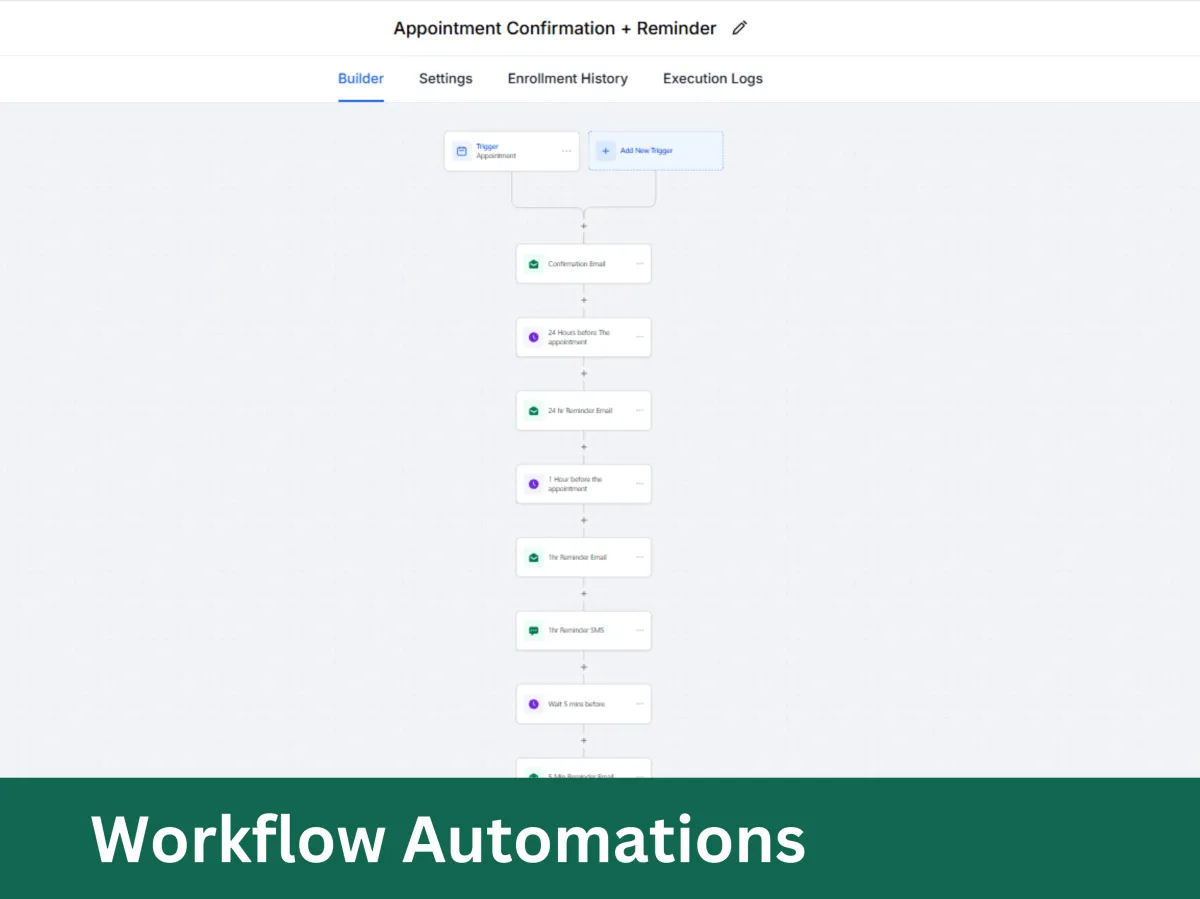Select the 24 hr Reminder Email label
Viewport: 1200px width, 899px height.
tap(580, 411)
